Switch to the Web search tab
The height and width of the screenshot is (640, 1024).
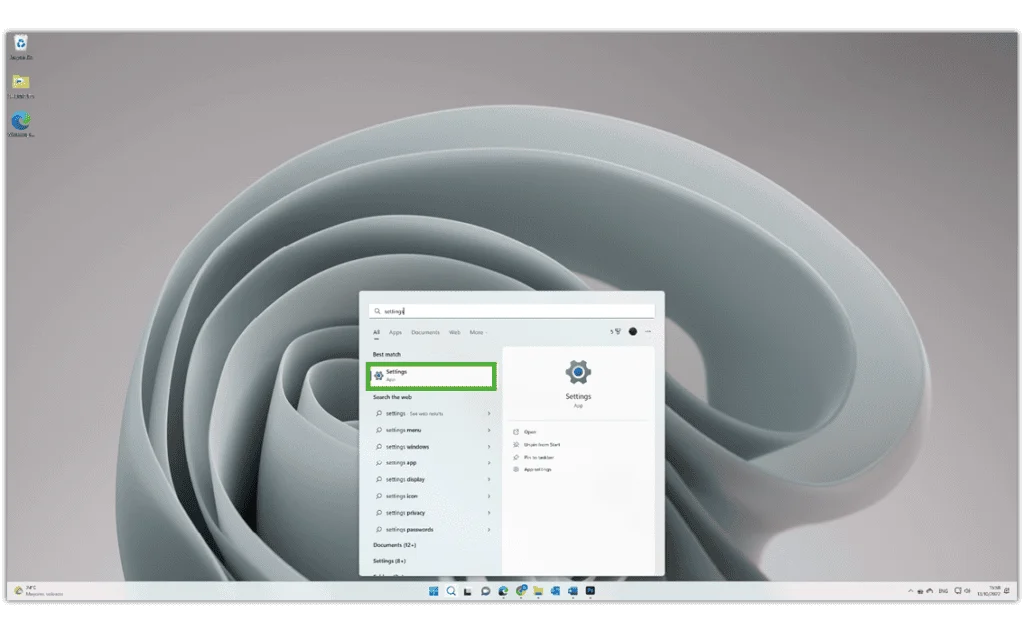point(455,332)
